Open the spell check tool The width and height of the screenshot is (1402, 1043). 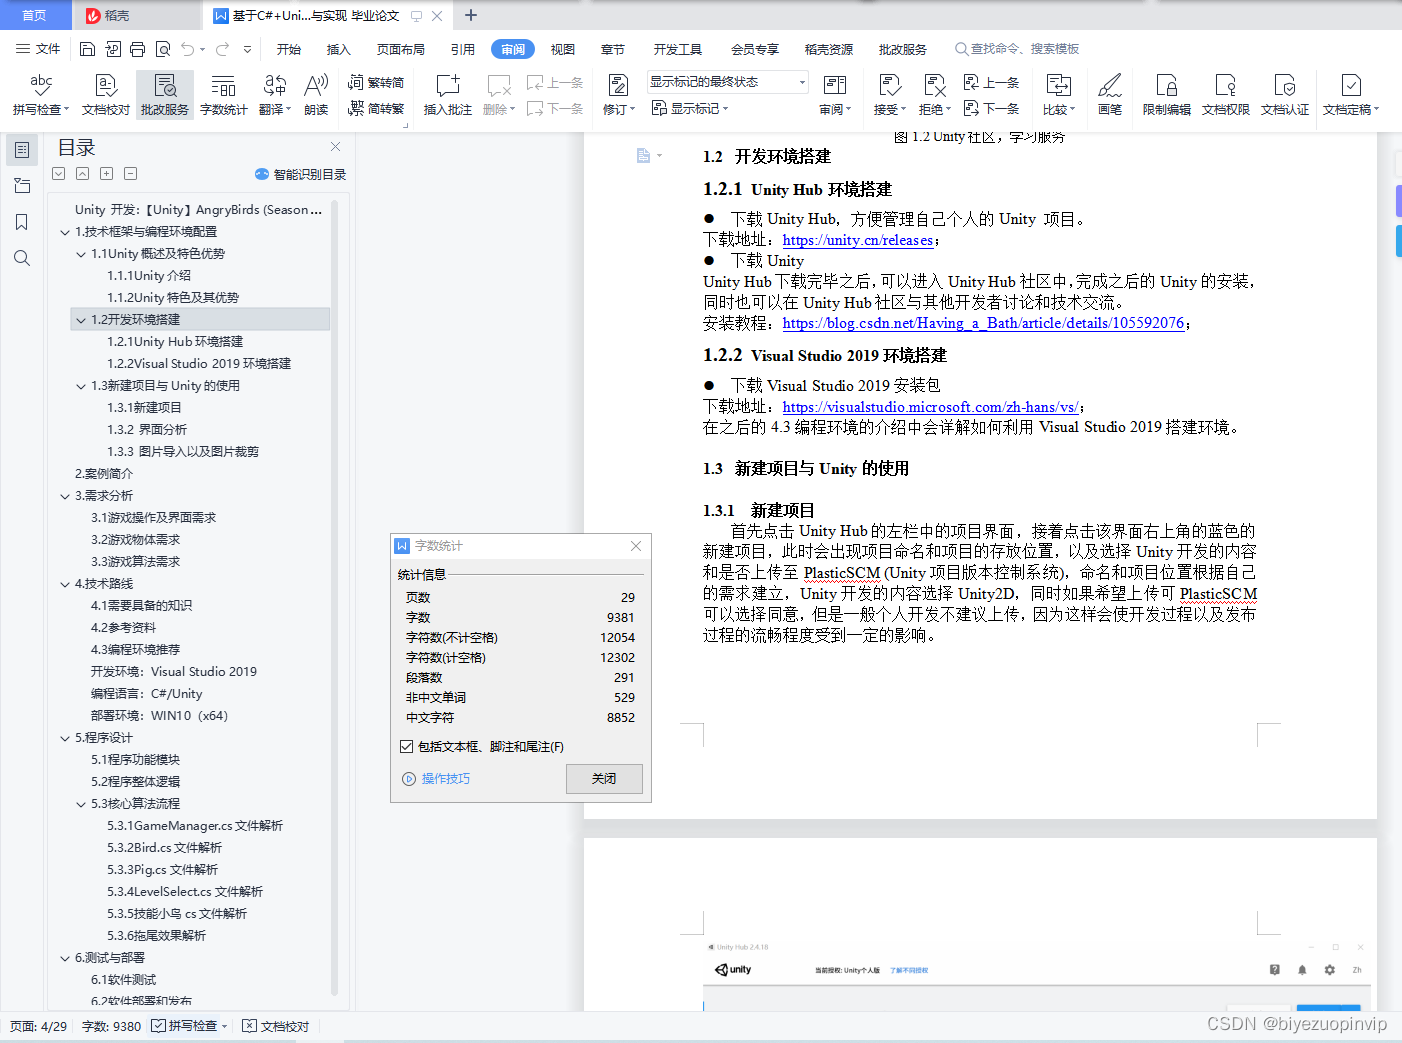coord(40,94)
